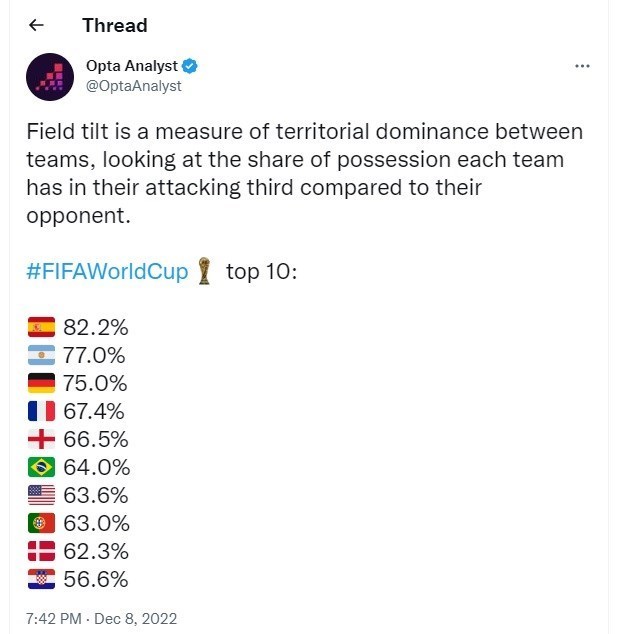618x634 pixels.
Task: Open the 7:42 PM Dec 8, 2022 timestamp
Action: click(101, 619)
